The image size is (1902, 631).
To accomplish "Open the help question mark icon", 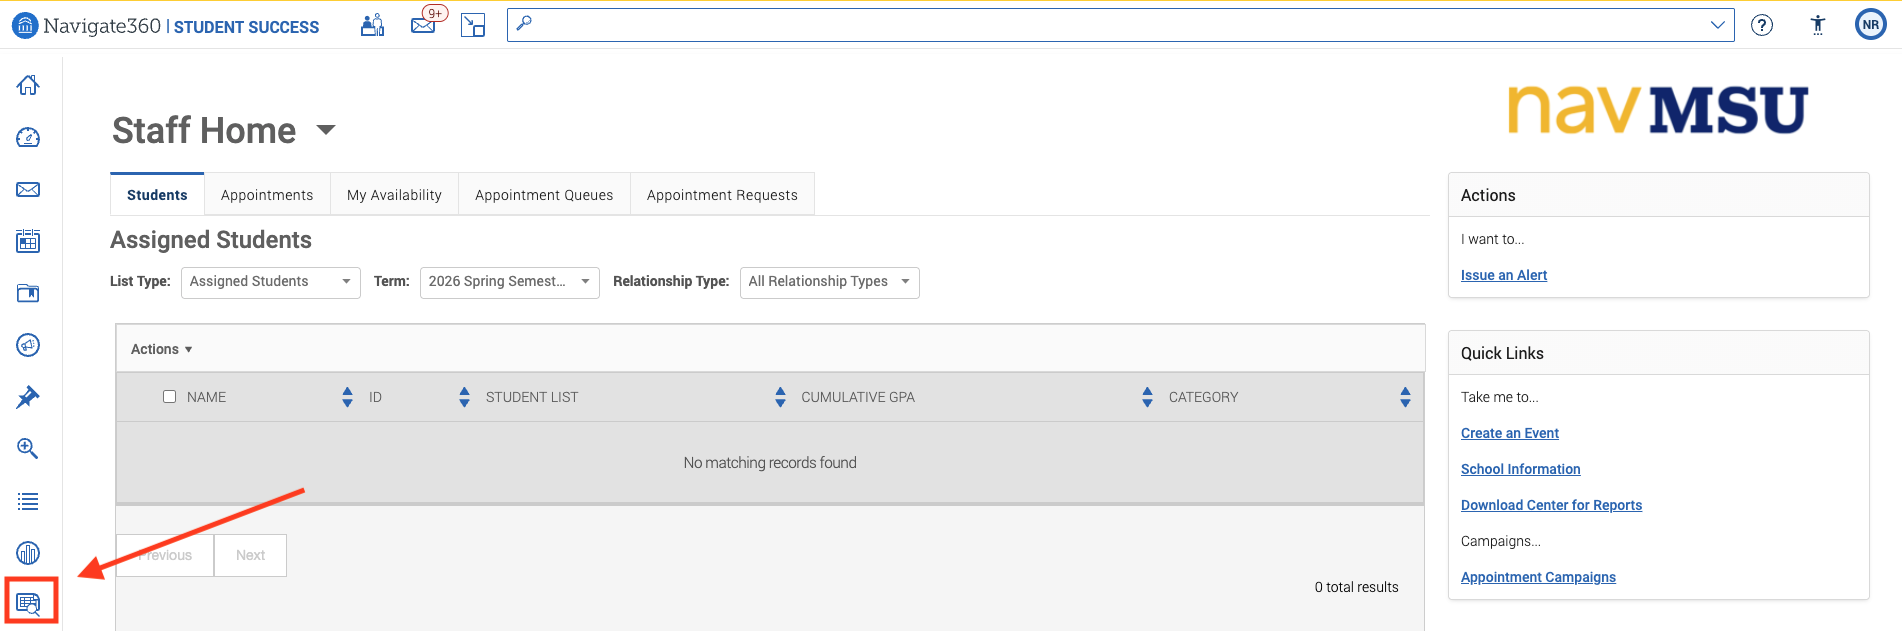I will pyautogui.click(x=1762, y=25).
